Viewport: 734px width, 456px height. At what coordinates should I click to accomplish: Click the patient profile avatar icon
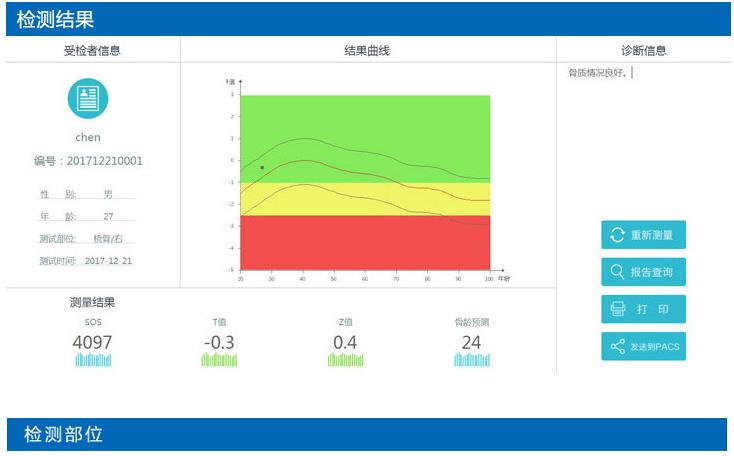[88, 99]
